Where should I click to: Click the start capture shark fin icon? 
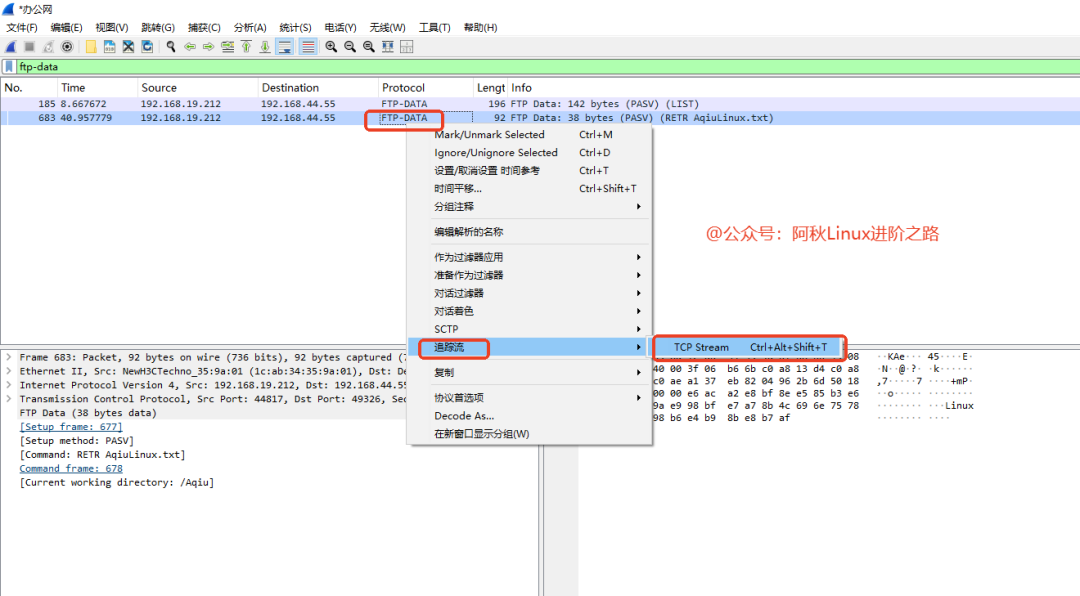[x=11, y=46]
